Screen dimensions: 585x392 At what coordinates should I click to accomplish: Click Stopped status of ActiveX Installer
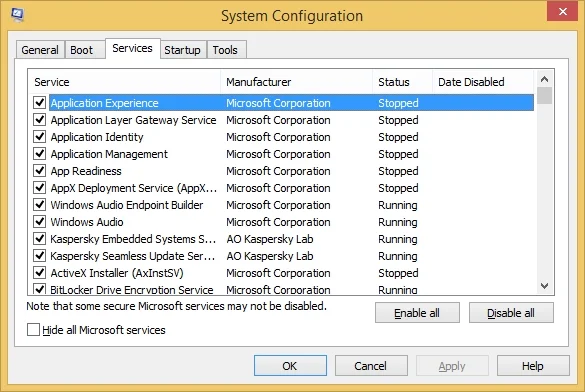coord(398,273)
